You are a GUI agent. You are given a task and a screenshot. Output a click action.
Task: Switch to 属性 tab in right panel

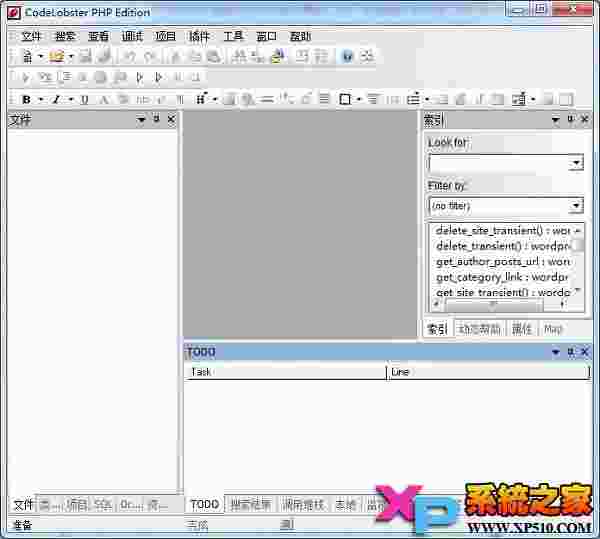click(x=522, y=329)
